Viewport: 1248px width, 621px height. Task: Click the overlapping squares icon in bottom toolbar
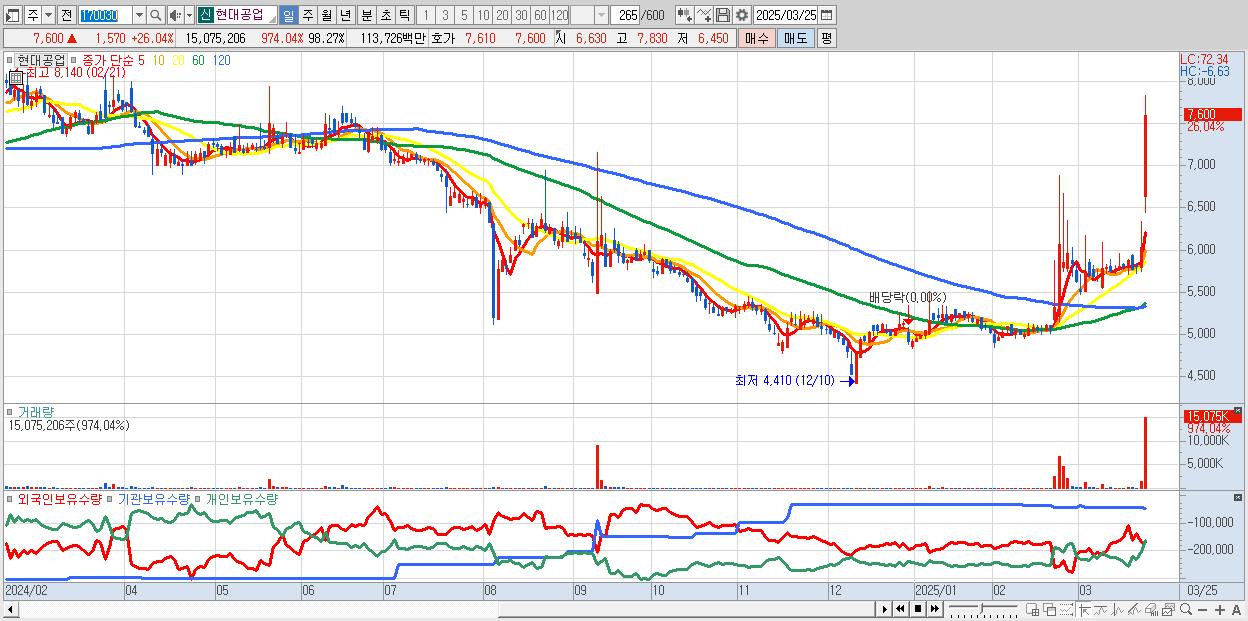click(x=1050, y=609)
